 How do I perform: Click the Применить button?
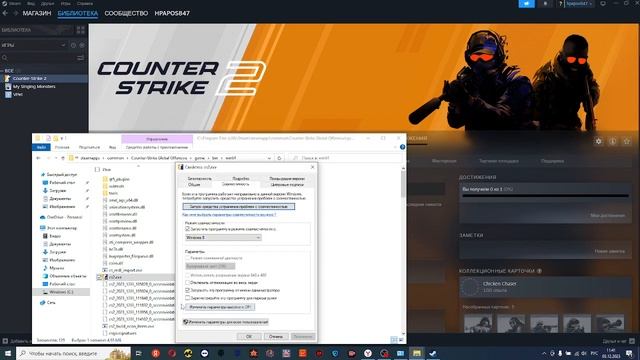(x=303, y=336)
